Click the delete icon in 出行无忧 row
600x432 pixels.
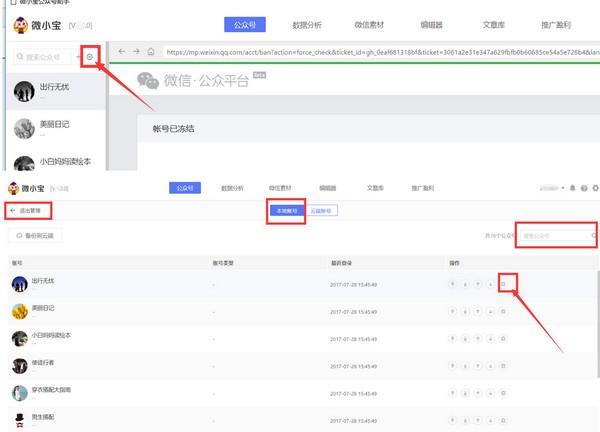504,284
